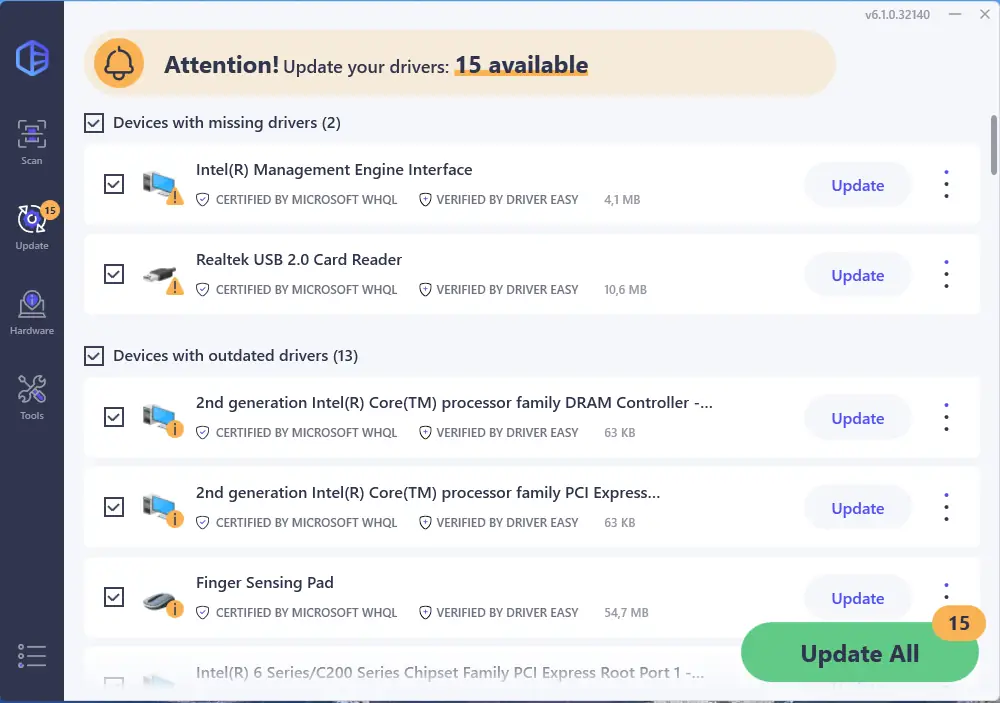Viewport: 1000px width, 703px height.
Task: Click the Driver Easy logo icon
Action: pos(32,57)
